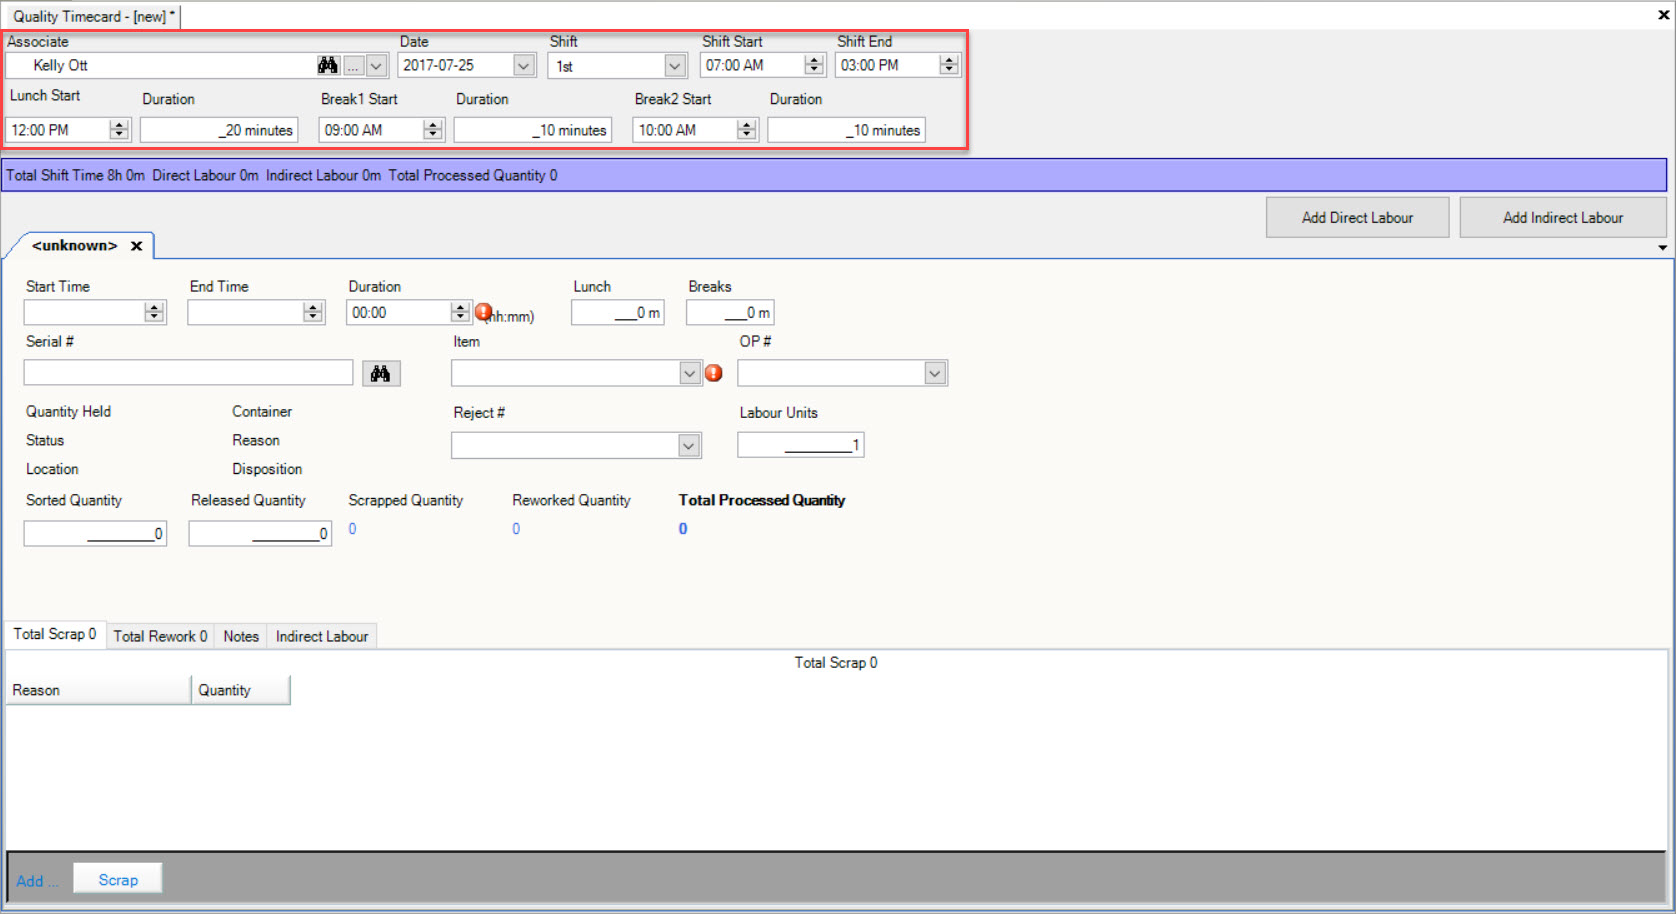Click the Serial # input field
Viewport: 1676px width, 914px height.
tap(188, 373)
